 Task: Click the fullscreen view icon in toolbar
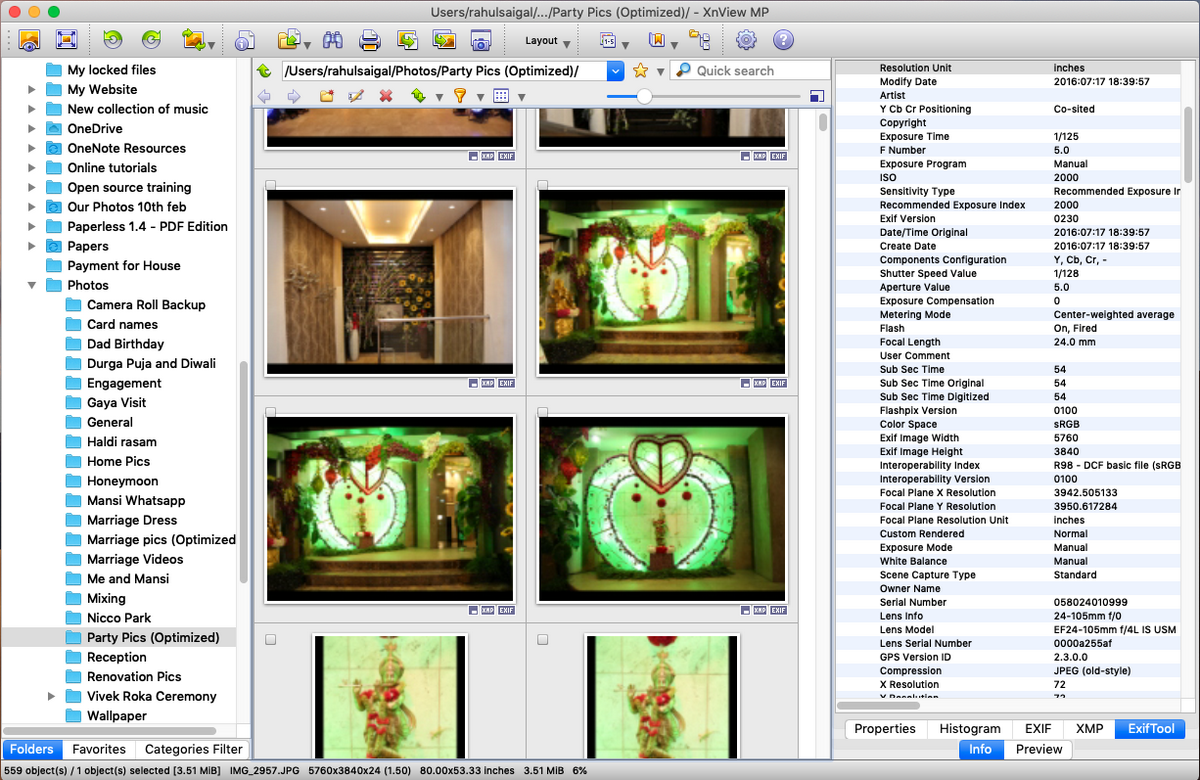[x=66, y=40]
